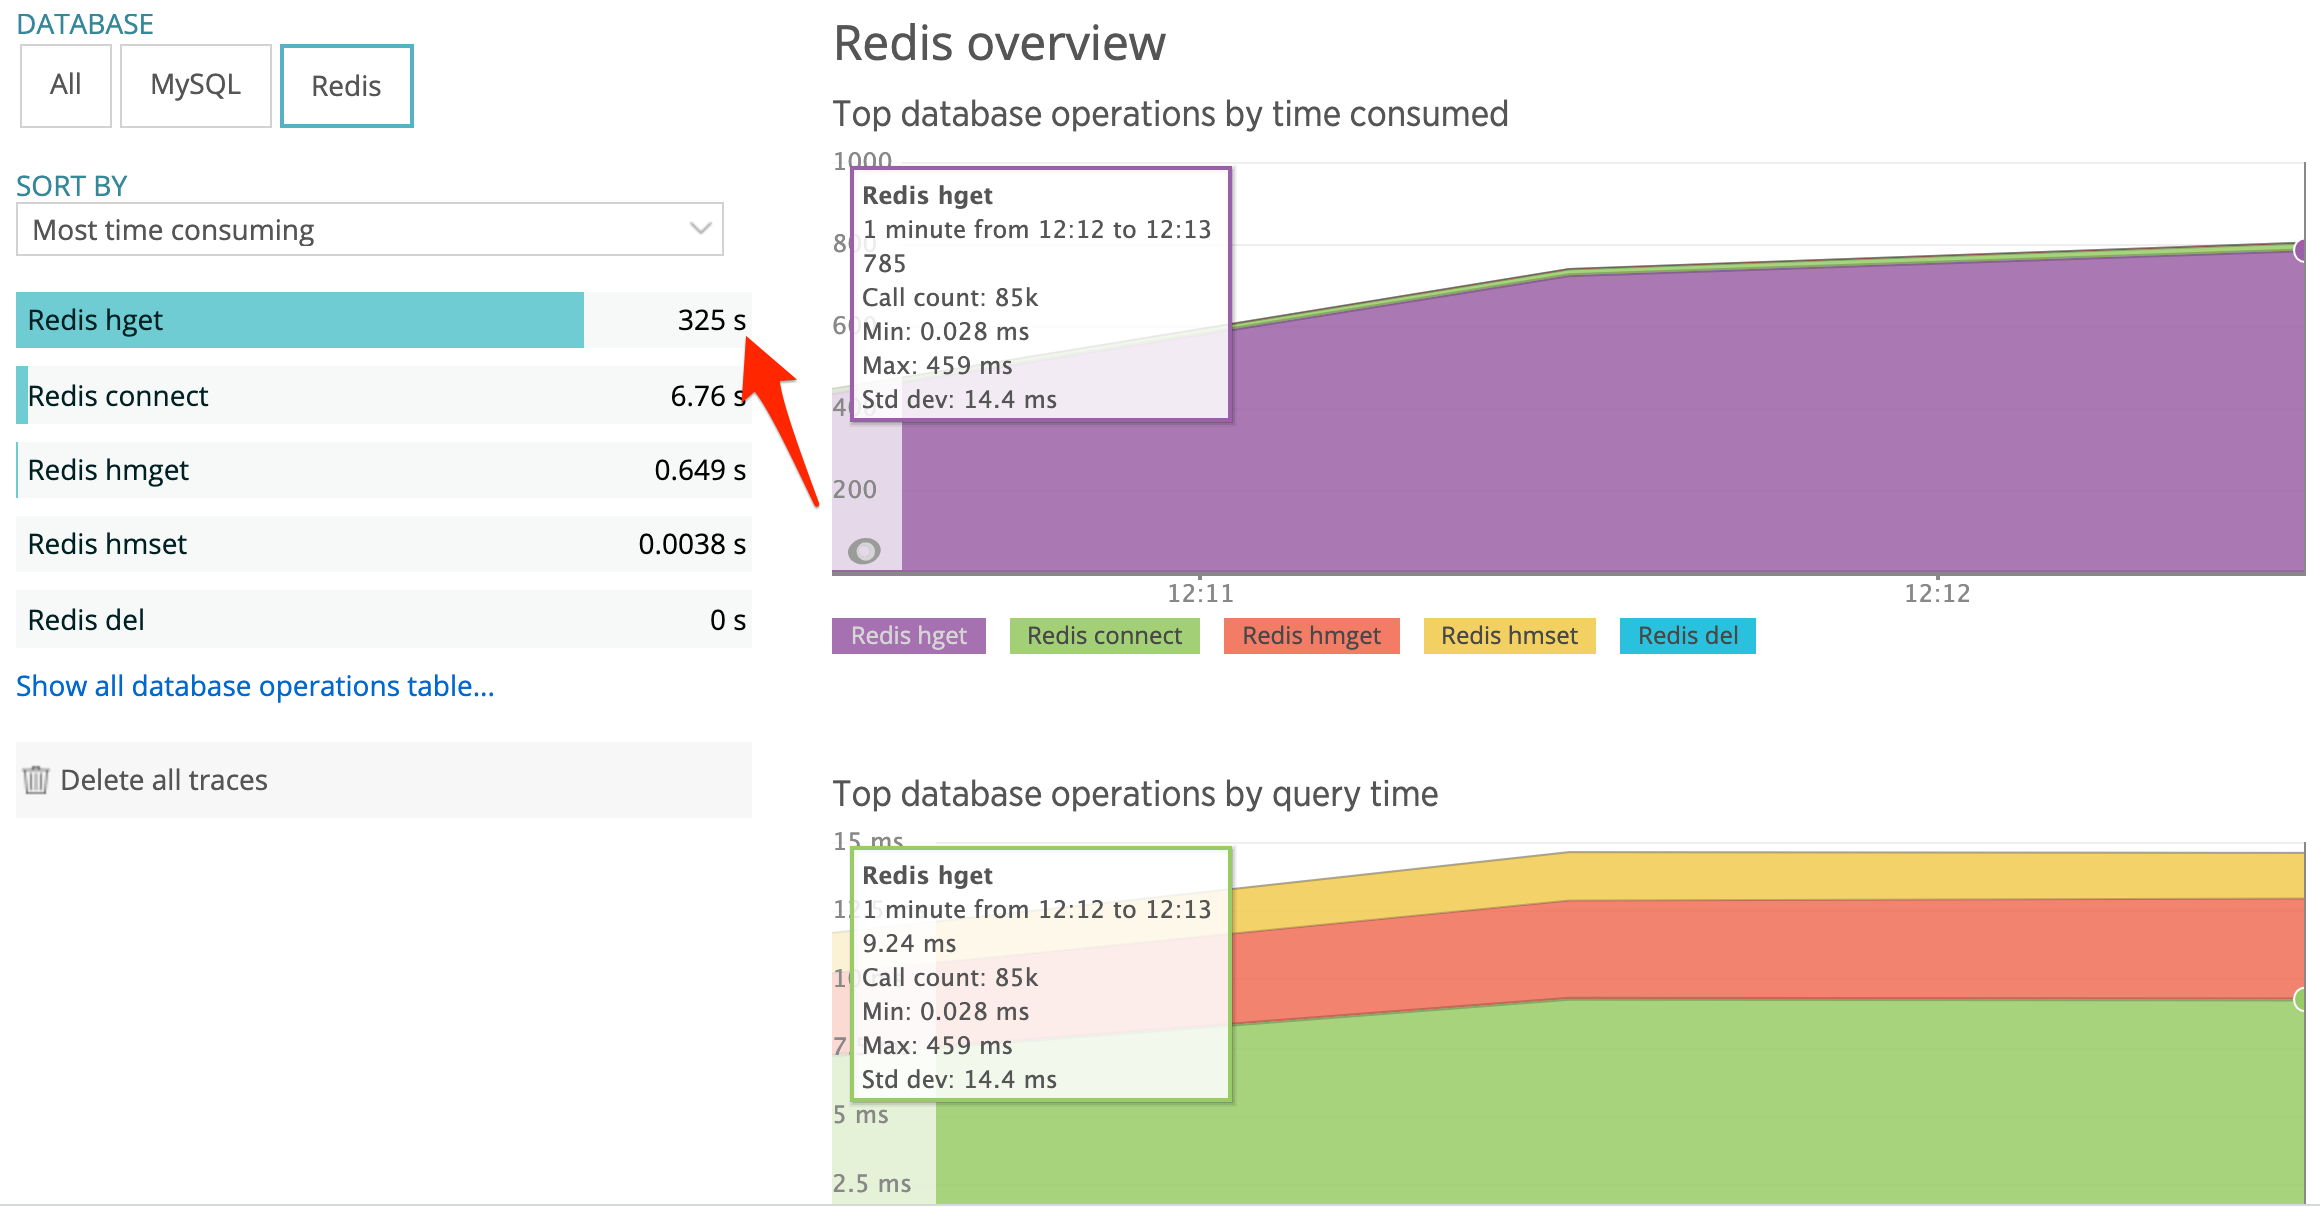
Task: Click the 6.76 s value for Redis connect
Action: [708, 396]
